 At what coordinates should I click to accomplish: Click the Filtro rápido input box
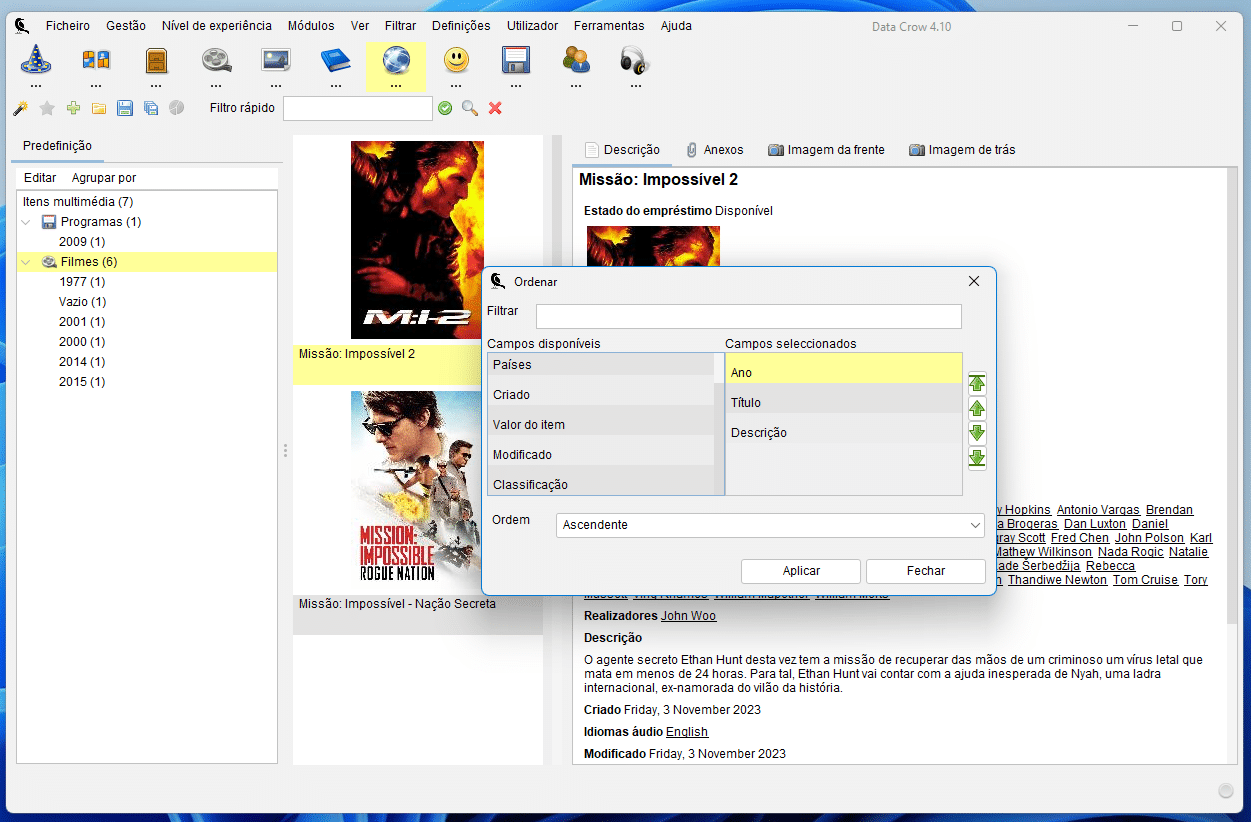(358, 108)
